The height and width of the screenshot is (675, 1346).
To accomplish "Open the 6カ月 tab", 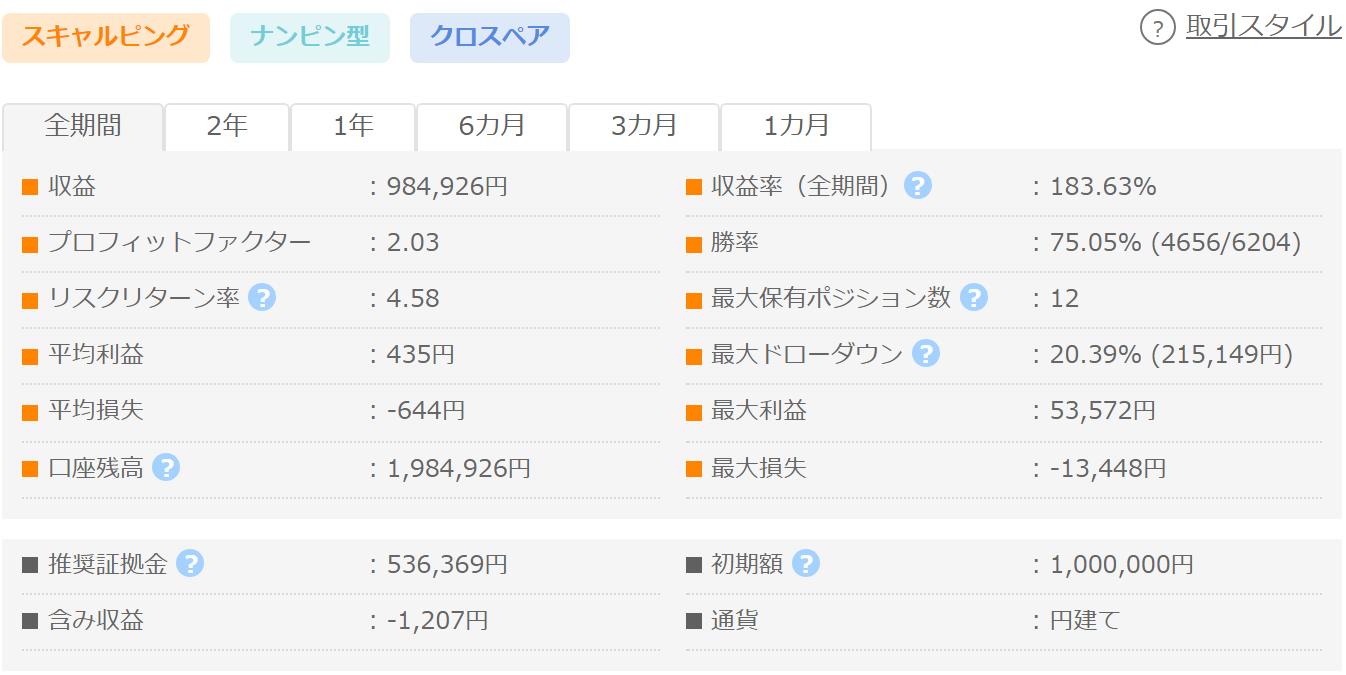I will pyautogui.click(x=492, y=127).
